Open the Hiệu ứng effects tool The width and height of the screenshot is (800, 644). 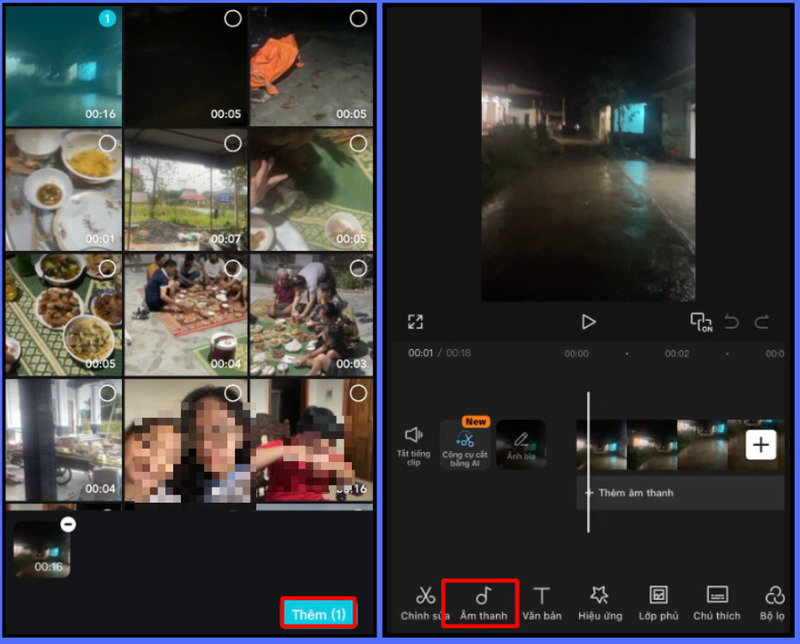click(599, 602)
